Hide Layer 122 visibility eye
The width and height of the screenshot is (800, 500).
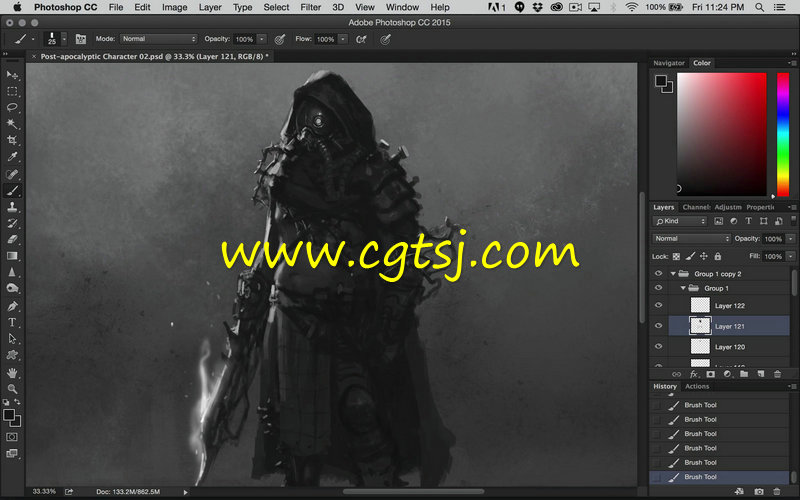pyautogui.click(x=658, y=305)
